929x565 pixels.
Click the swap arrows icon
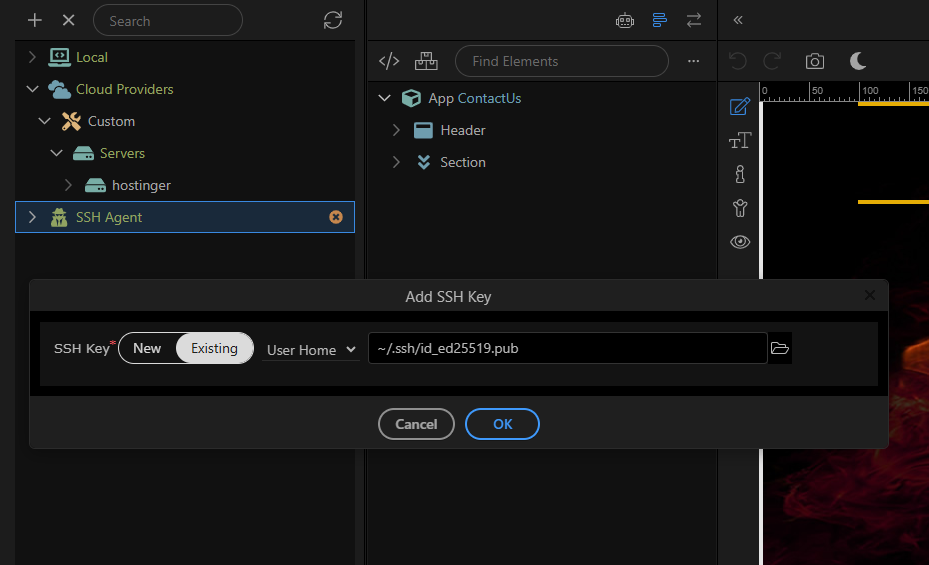(694, 20)
